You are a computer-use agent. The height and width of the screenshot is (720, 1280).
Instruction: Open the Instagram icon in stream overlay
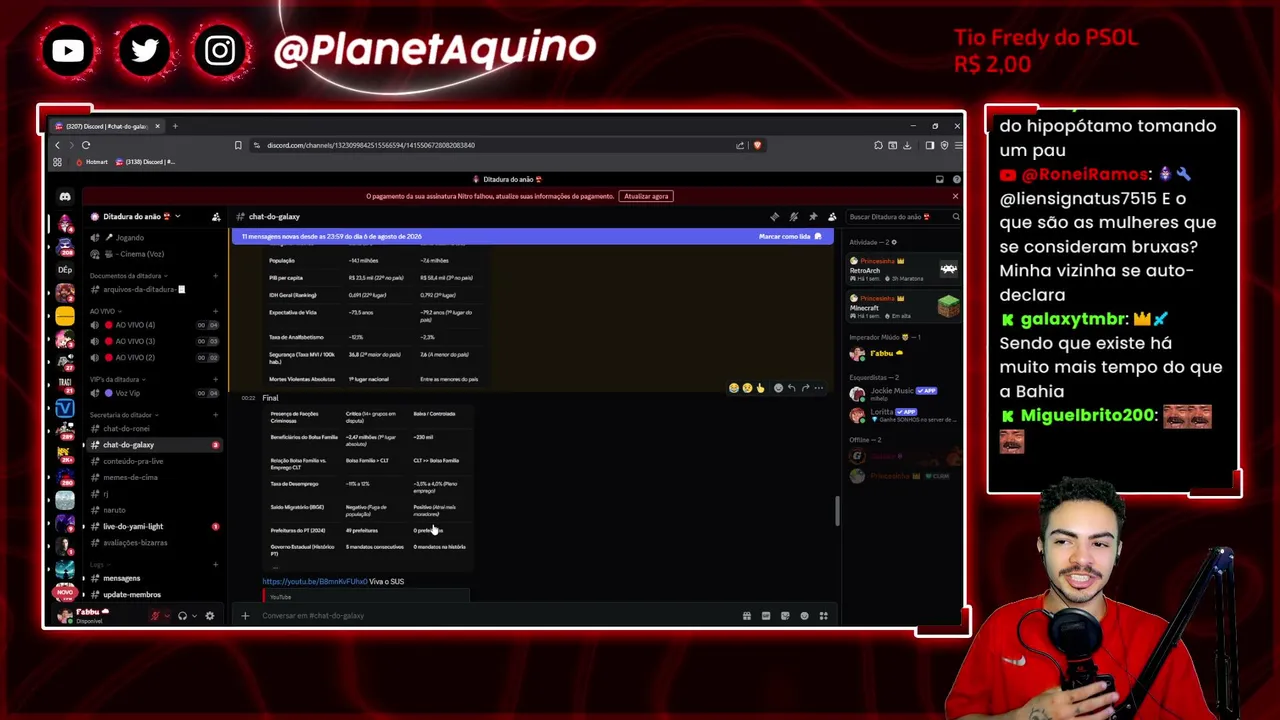point(220,50)
